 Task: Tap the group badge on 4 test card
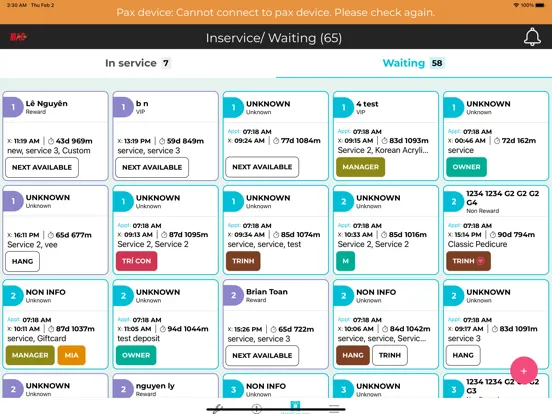click(x=343, y=107)
